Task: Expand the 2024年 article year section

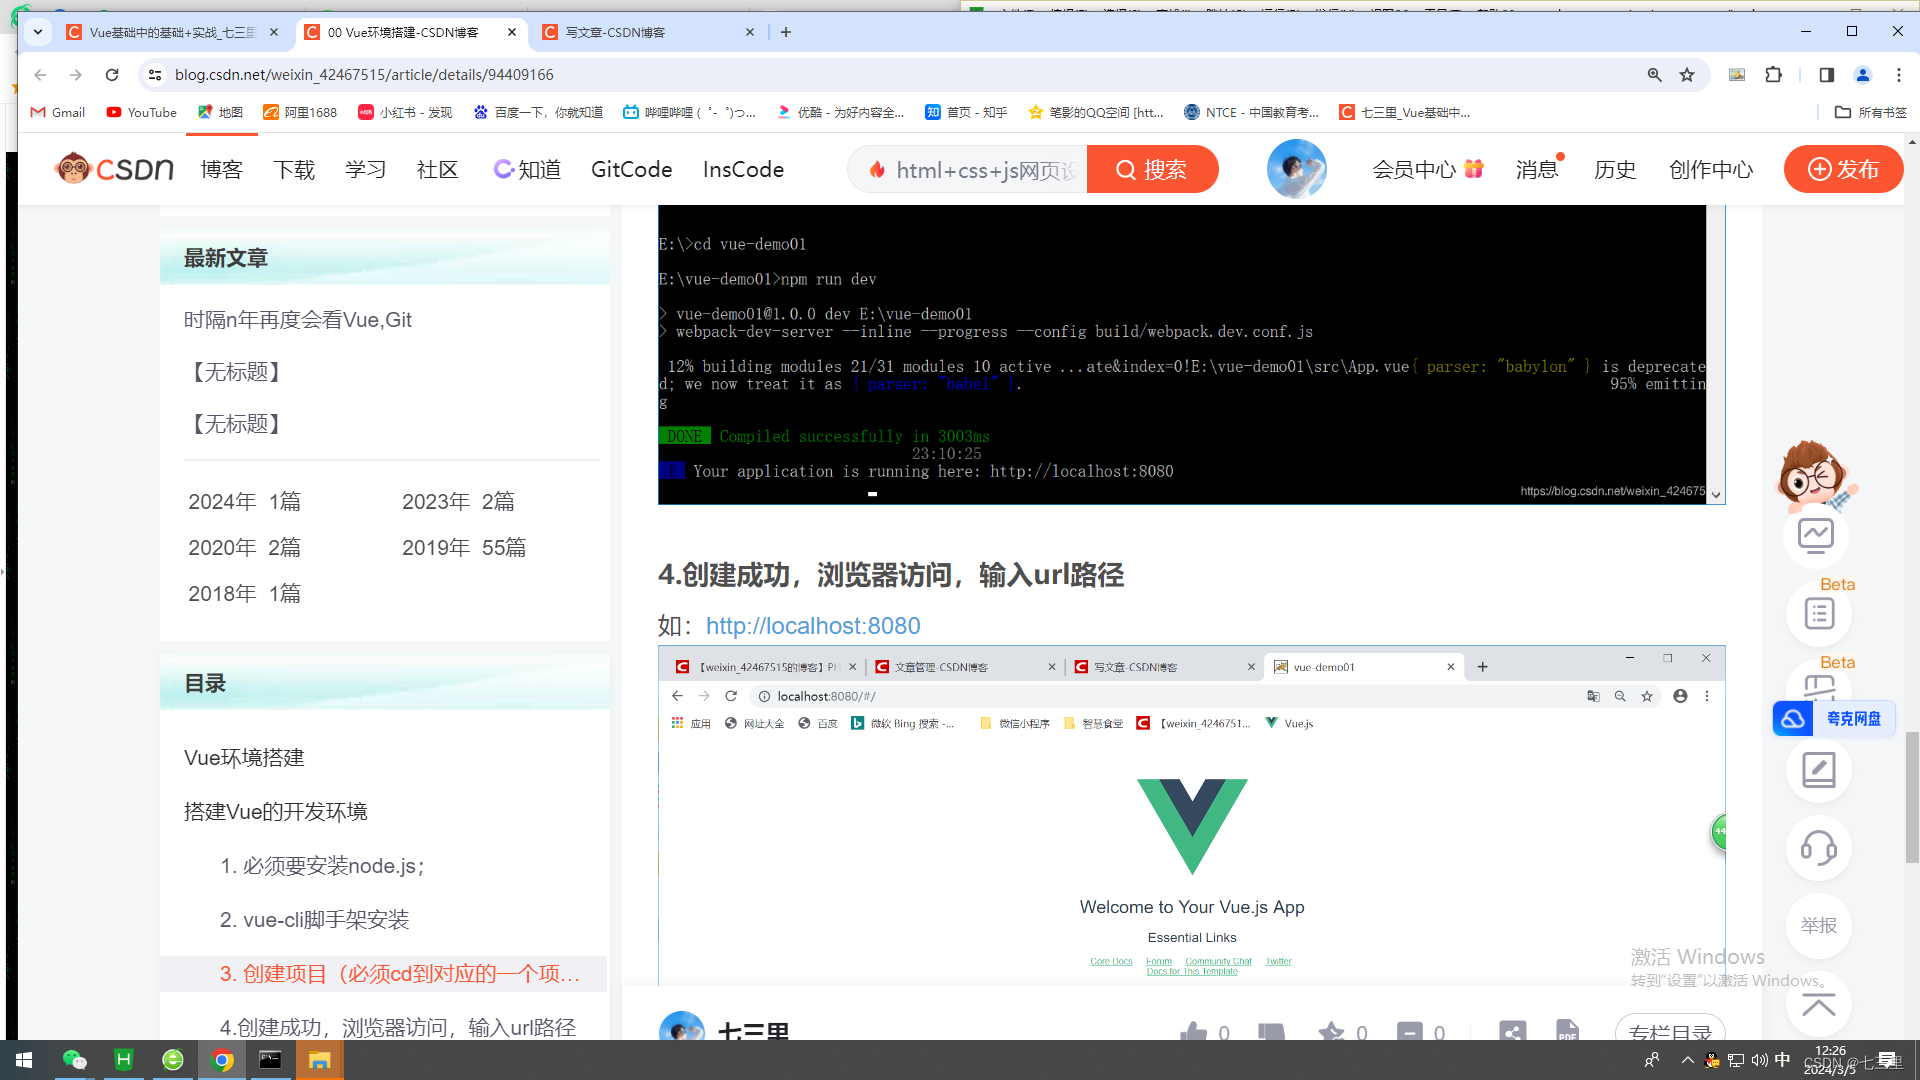Action: point(244,501)
